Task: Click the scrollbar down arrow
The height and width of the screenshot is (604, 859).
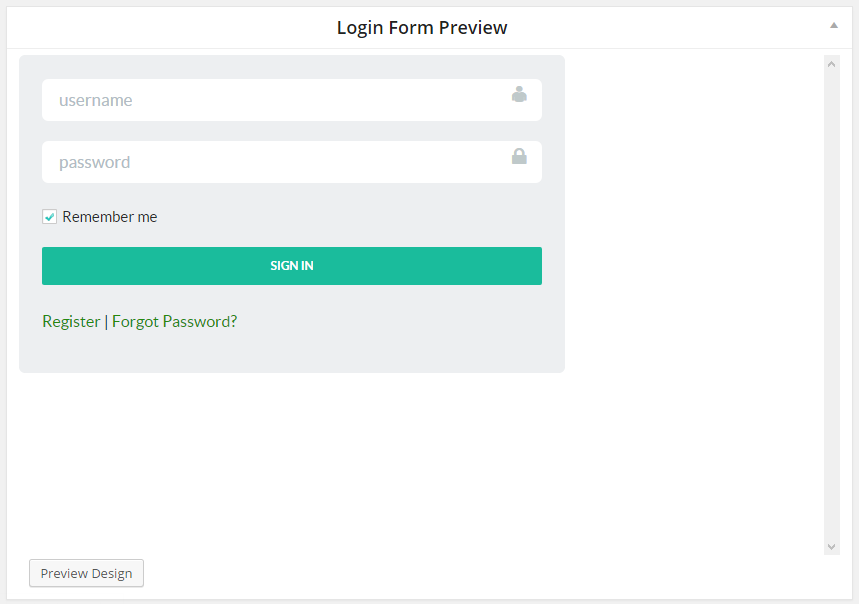Action: (x=832, y=546)
